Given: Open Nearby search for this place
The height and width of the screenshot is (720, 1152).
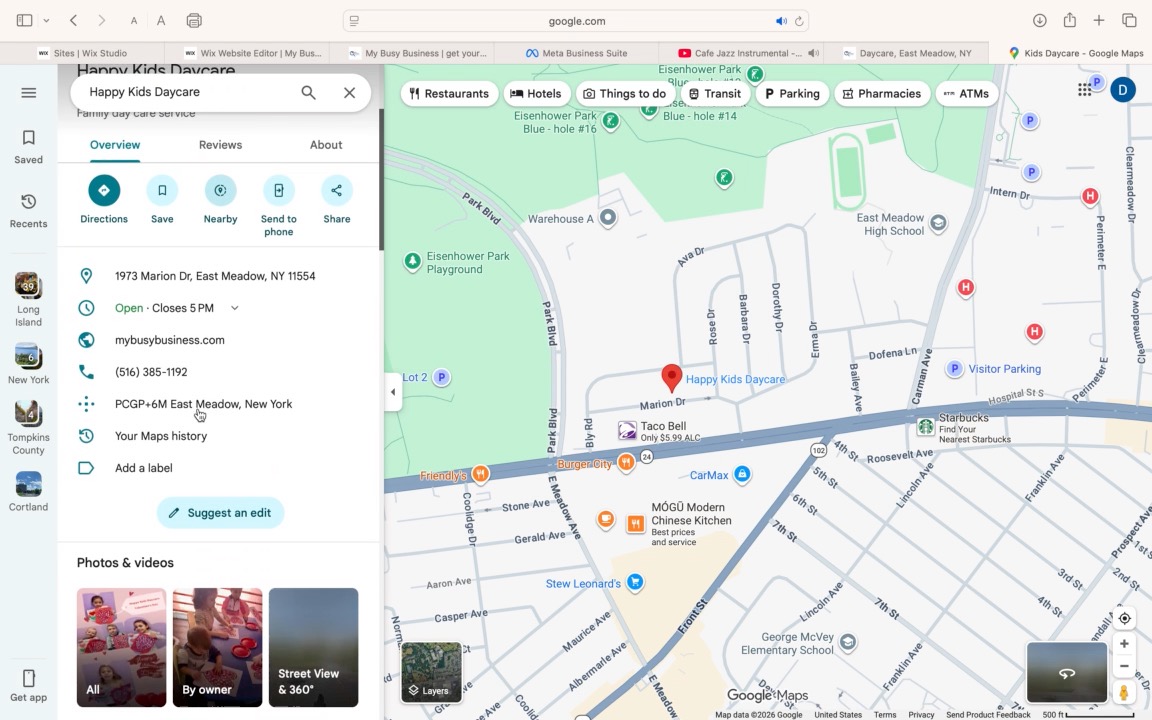Looking at the screenshot, I should tap(220, 191).
